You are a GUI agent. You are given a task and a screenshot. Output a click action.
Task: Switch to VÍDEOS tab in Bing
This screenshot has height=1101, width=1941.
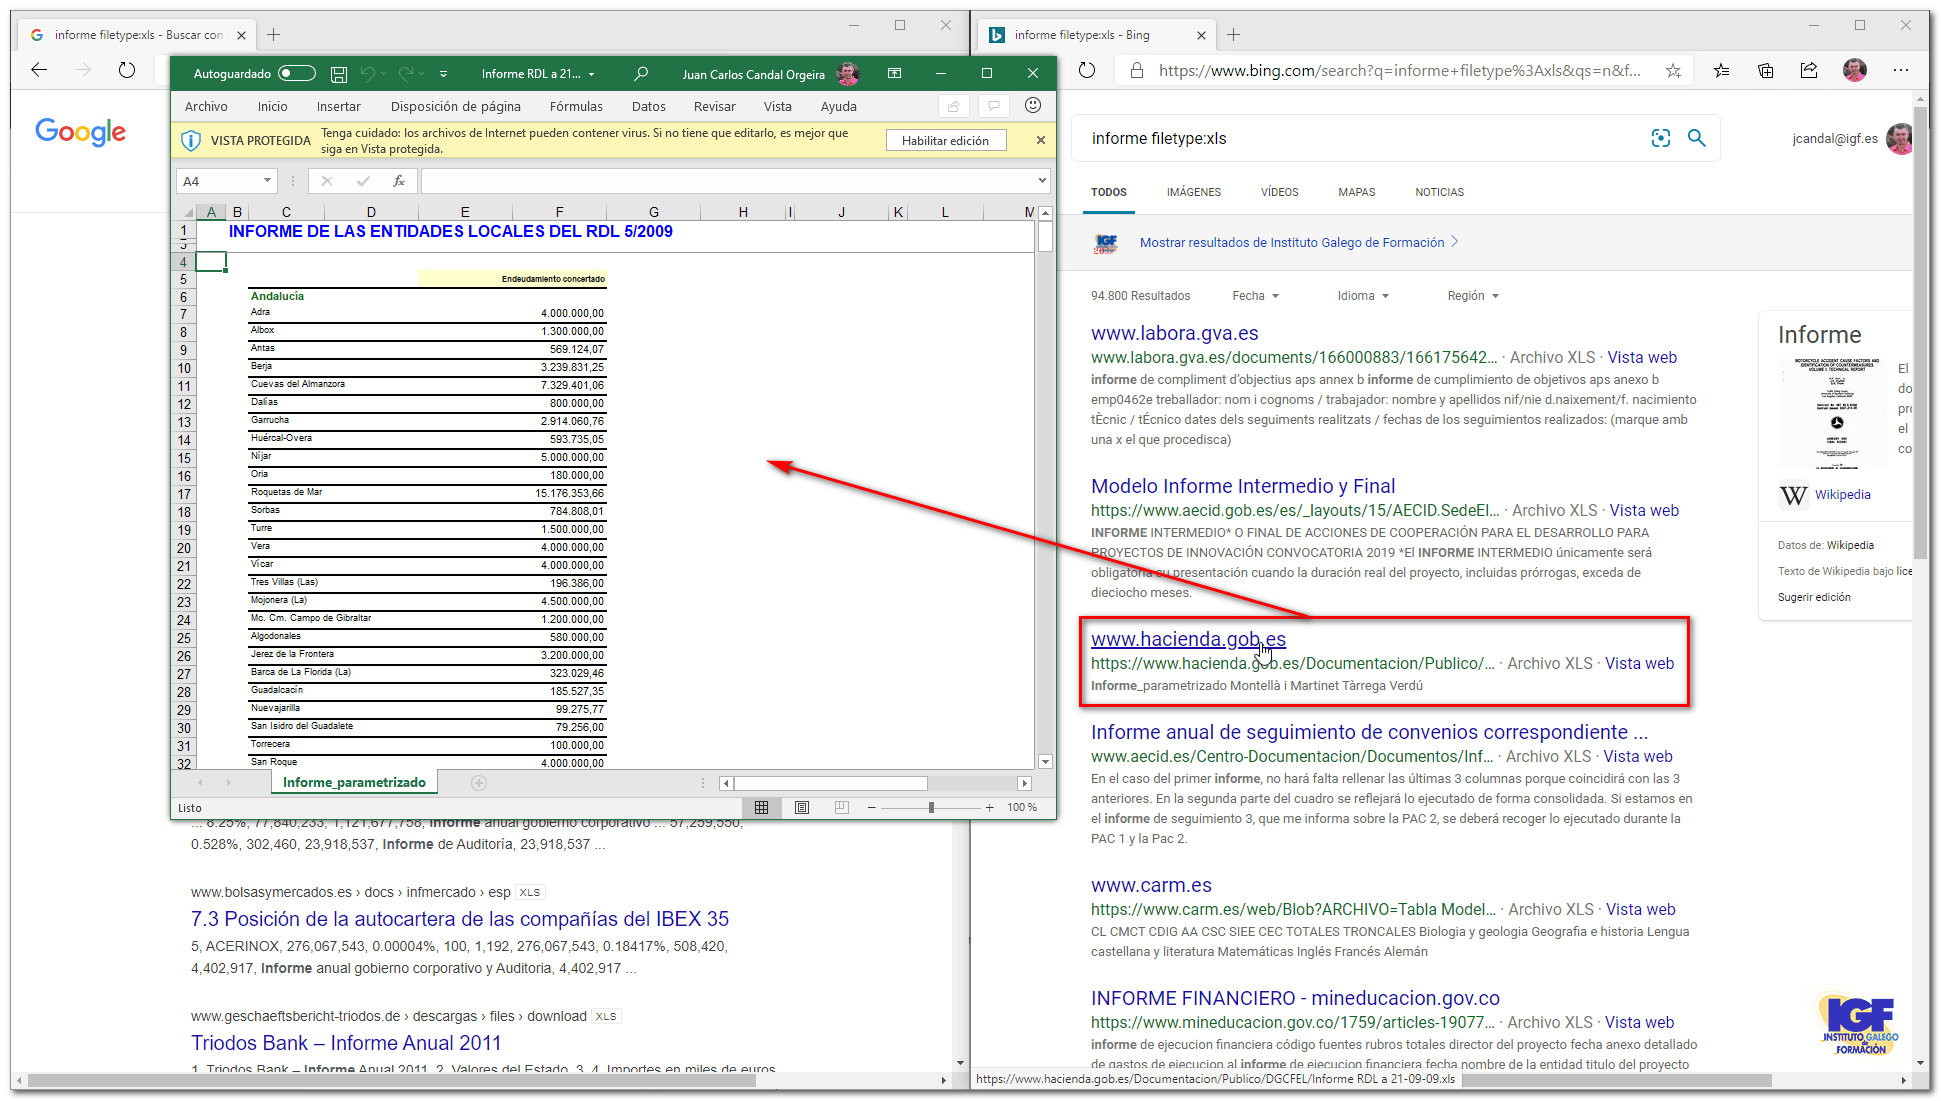1280,192
